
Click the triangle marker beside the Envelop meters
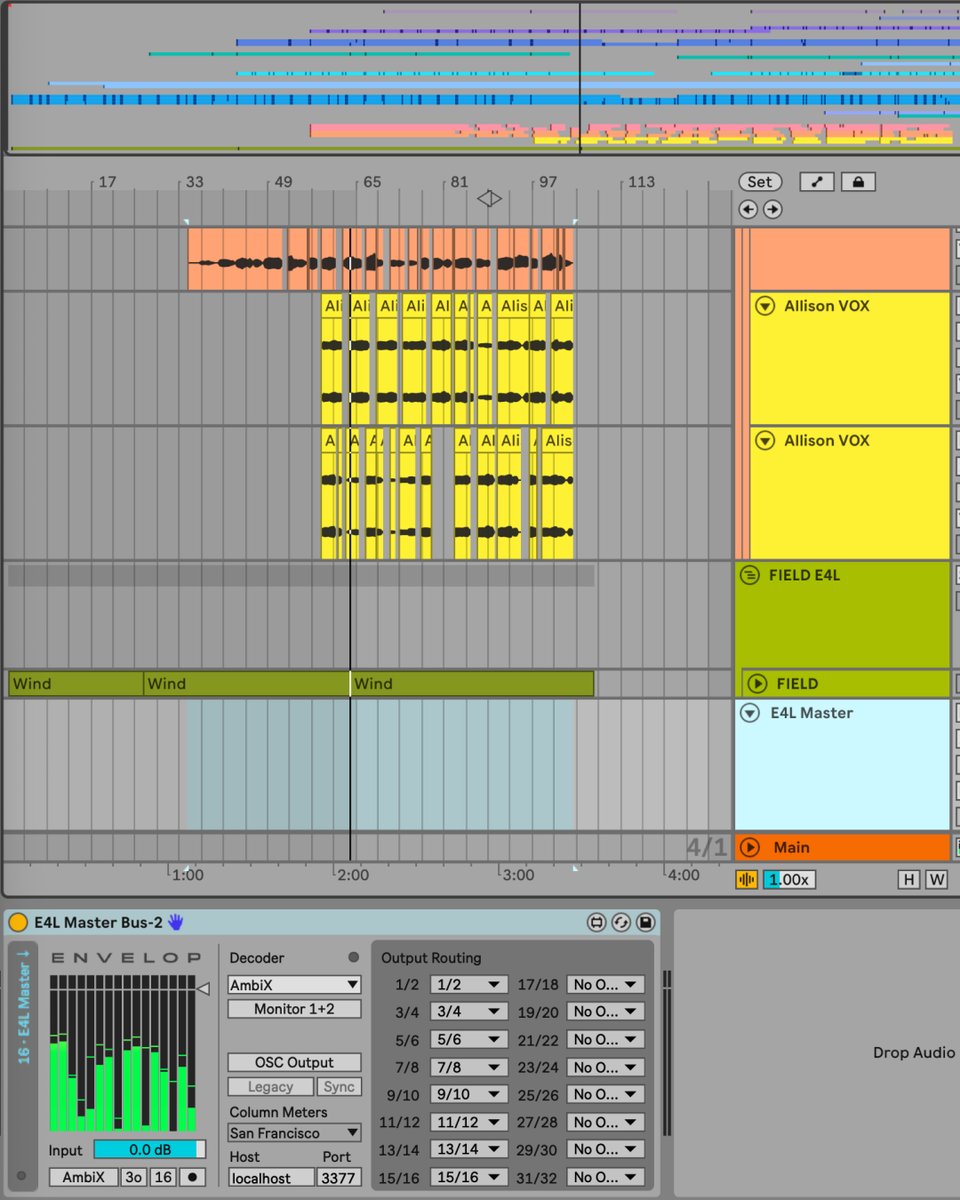point(203,988)
